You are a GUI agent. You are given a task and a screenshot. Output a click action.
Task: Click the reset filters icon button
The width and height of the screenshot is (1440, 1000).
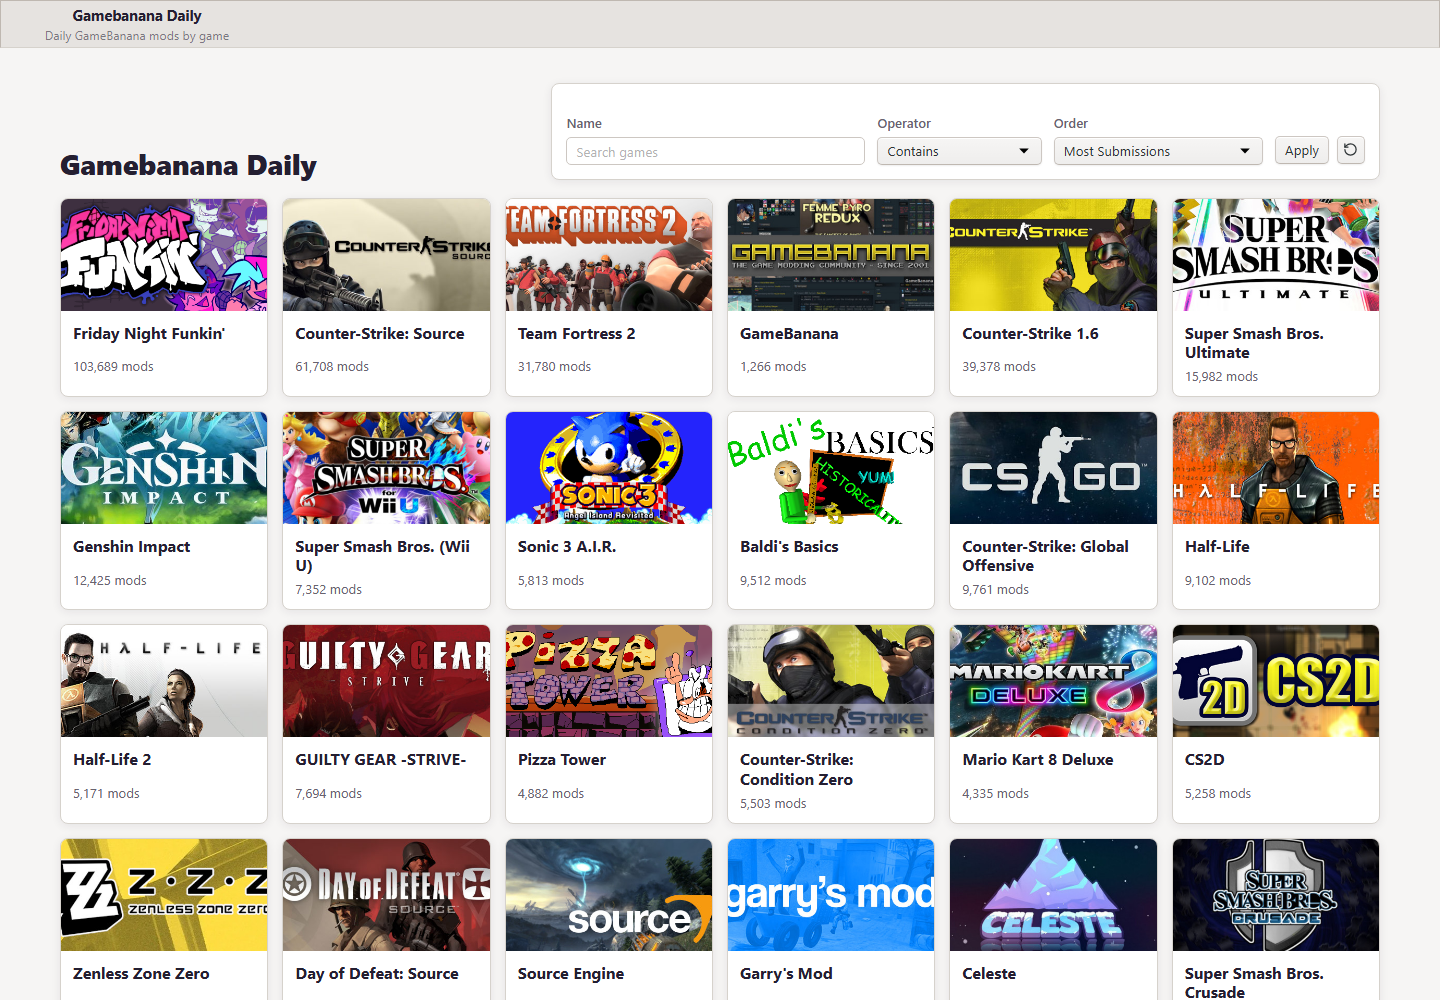tap(1351, 150)
